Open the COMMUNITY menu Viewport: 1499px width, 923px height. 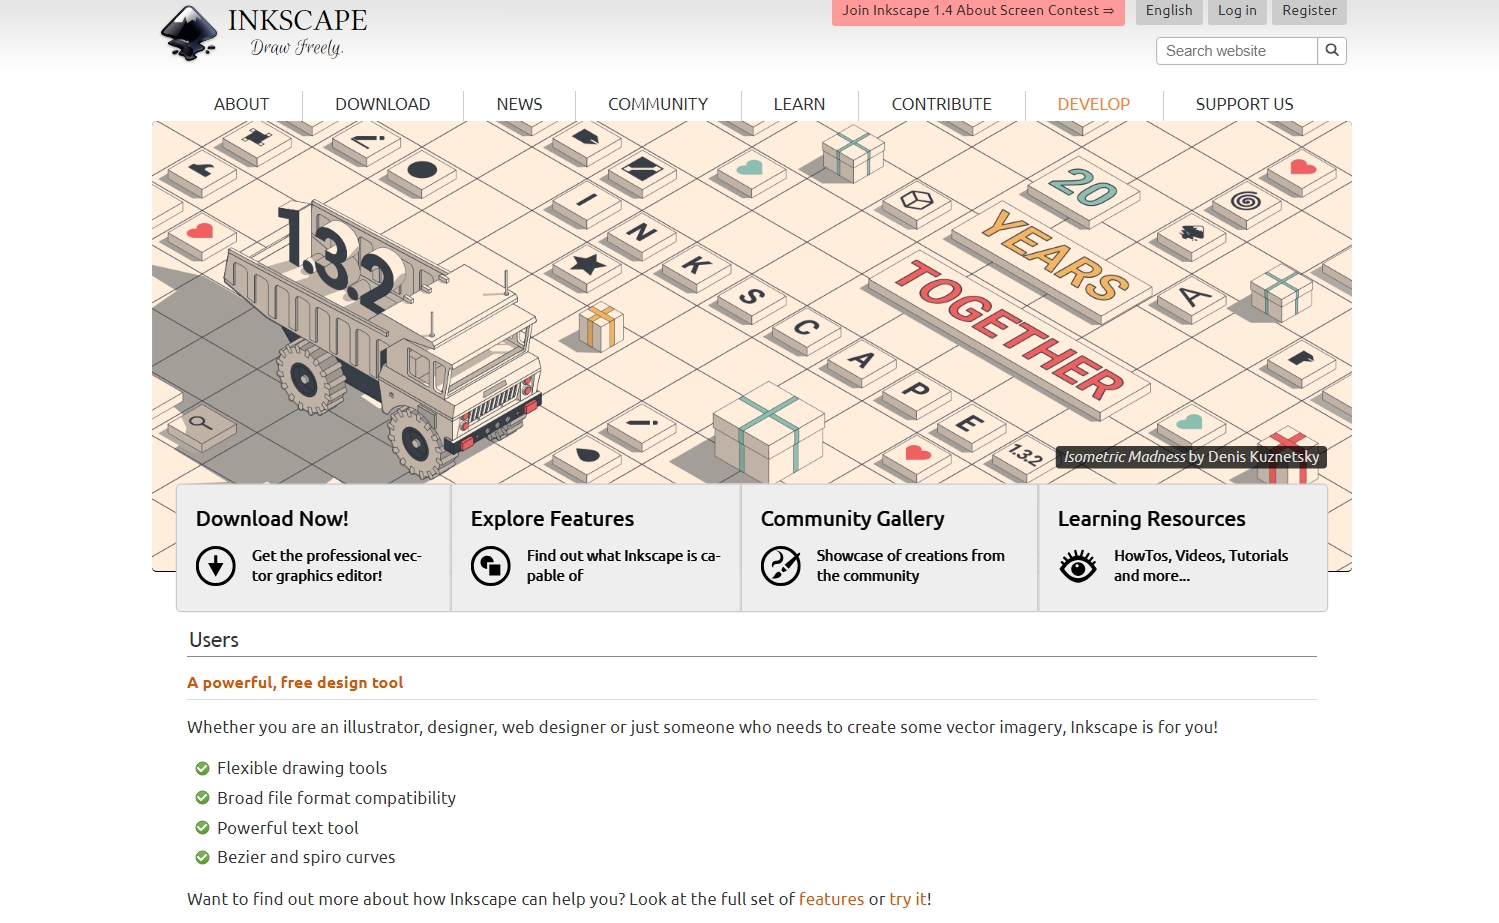(x=657, y=104)
